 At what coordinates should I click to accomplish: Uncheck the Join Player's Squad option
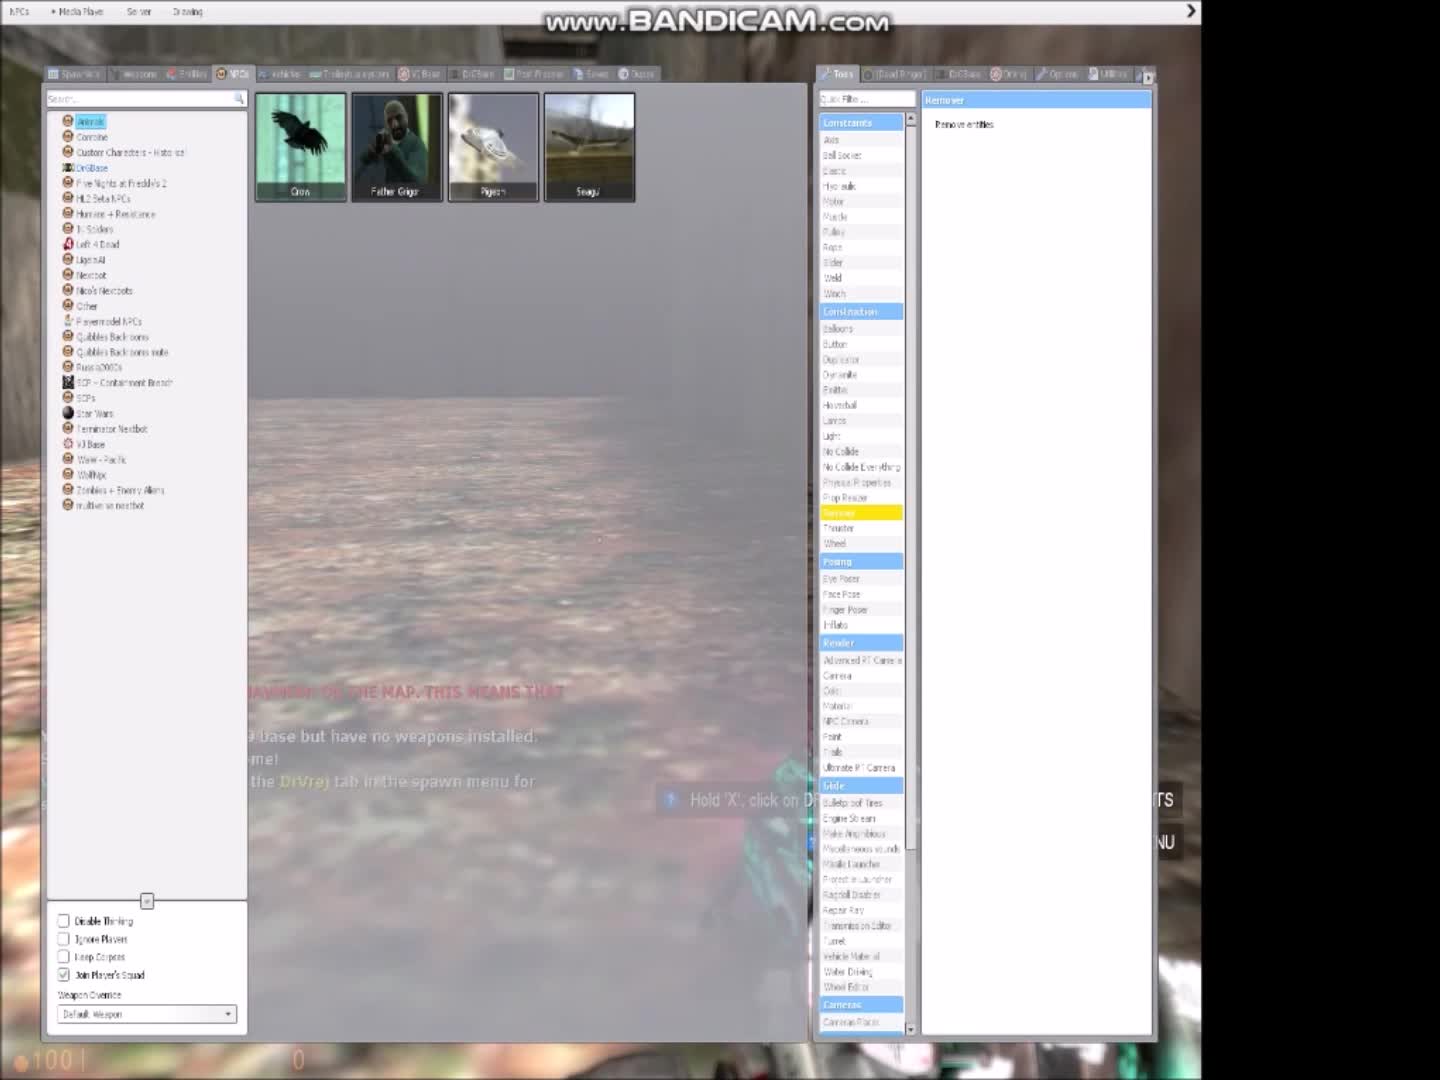coord(64,975)
